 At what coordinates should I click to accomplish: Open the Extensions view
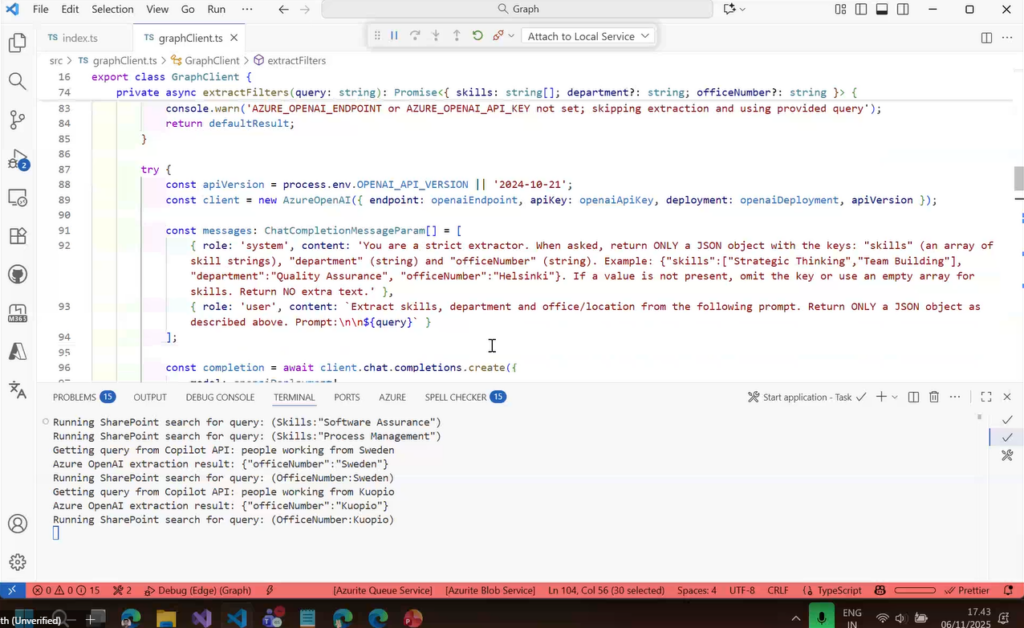[17, 237]
